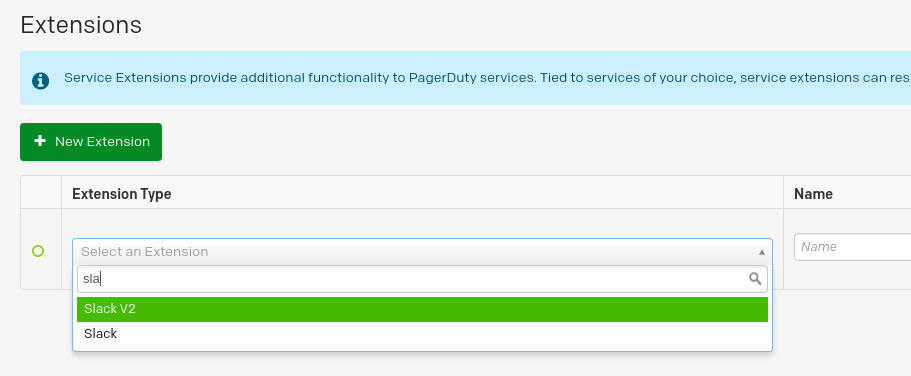Click the Name text input field
This screenshot has height=376, width=911.
(x=852, y=247)
